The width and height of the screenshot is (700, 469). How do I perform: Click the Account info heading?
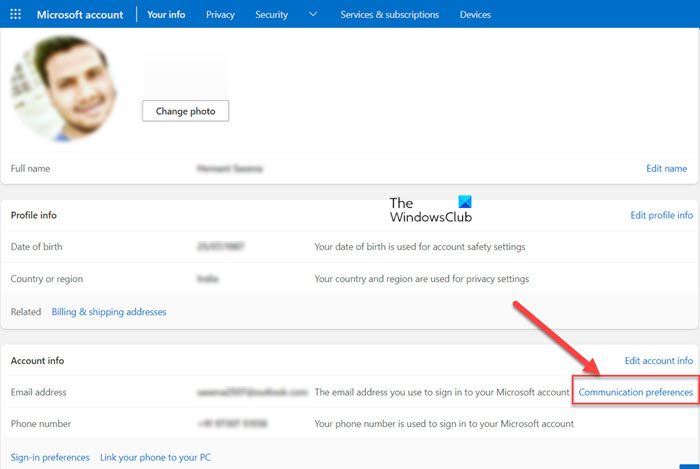(38, 360)
